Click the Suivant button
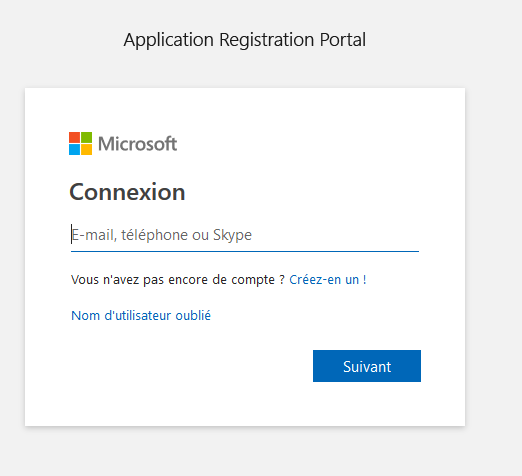The height and width of the screenshot is (476, 522). click(367, 366)
